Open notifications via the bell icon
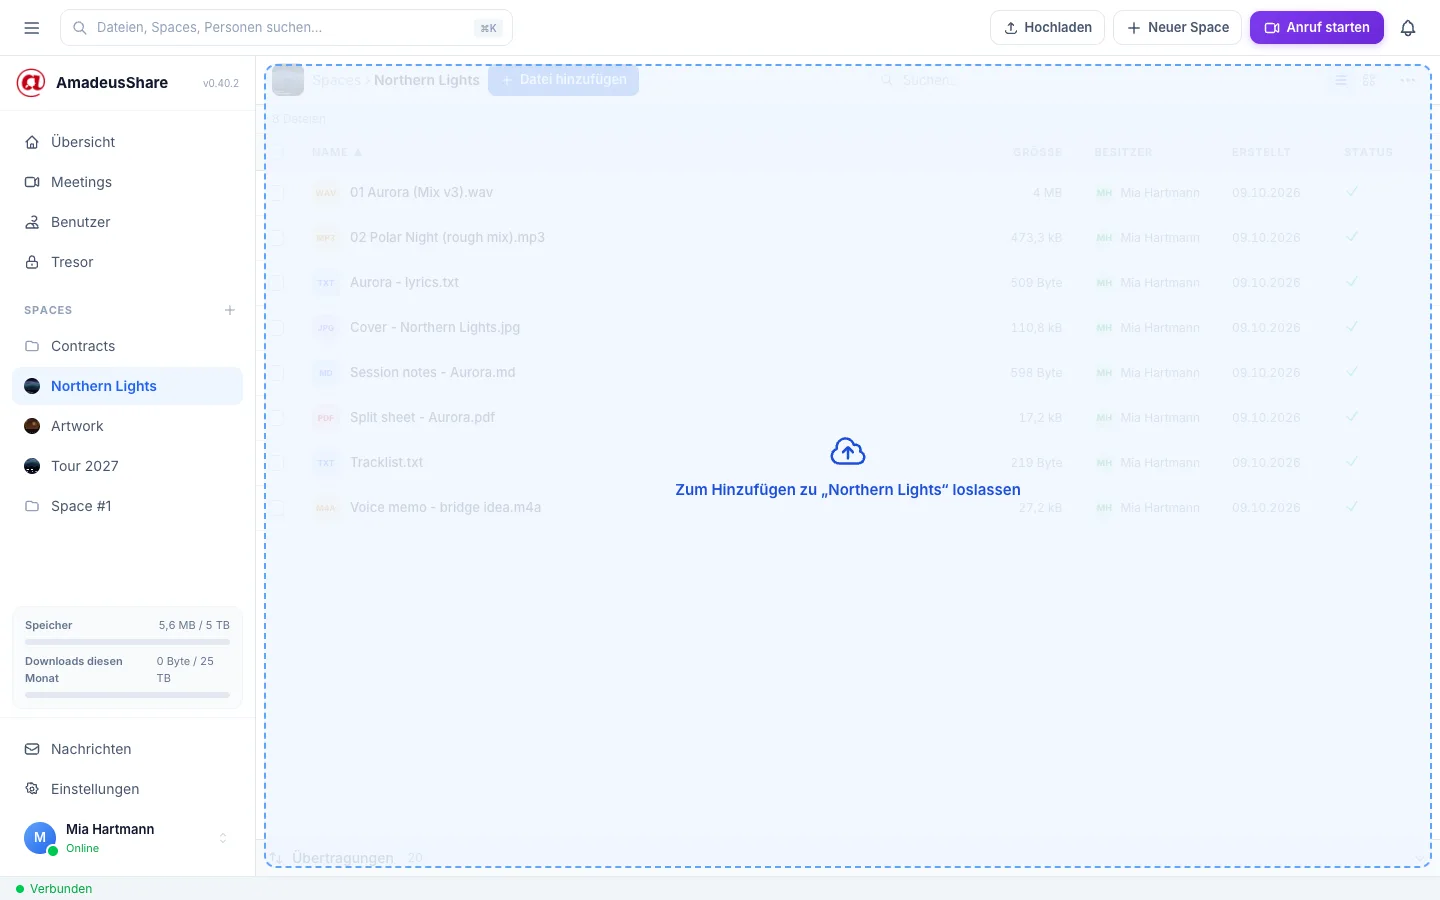Screen dimensions: 1440x900 tap(1408, 28)
